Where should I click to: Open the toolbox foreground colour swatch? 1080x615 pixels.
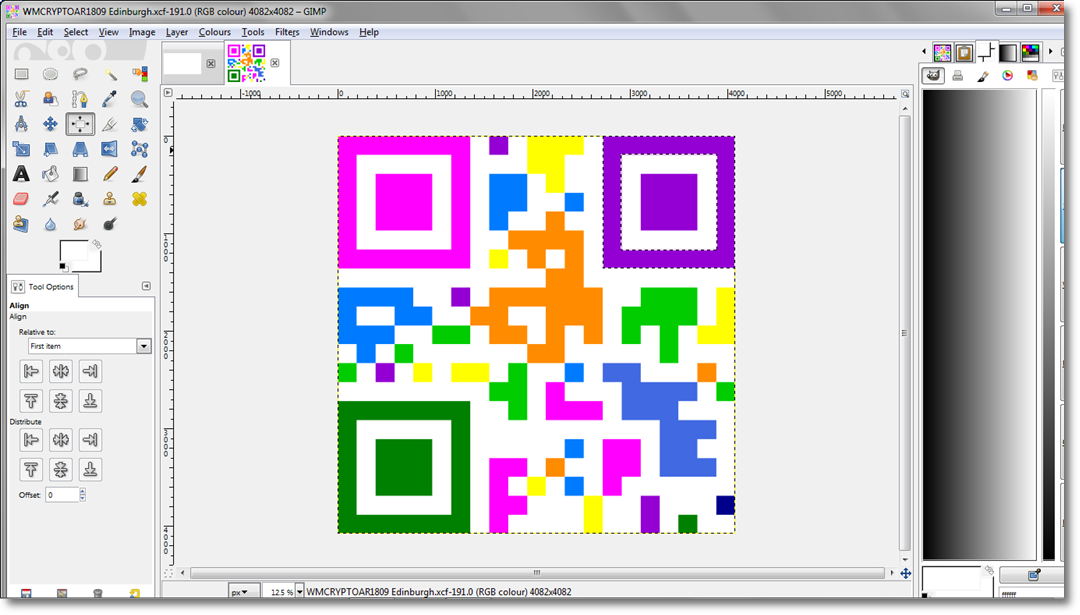tap(73, 251)
